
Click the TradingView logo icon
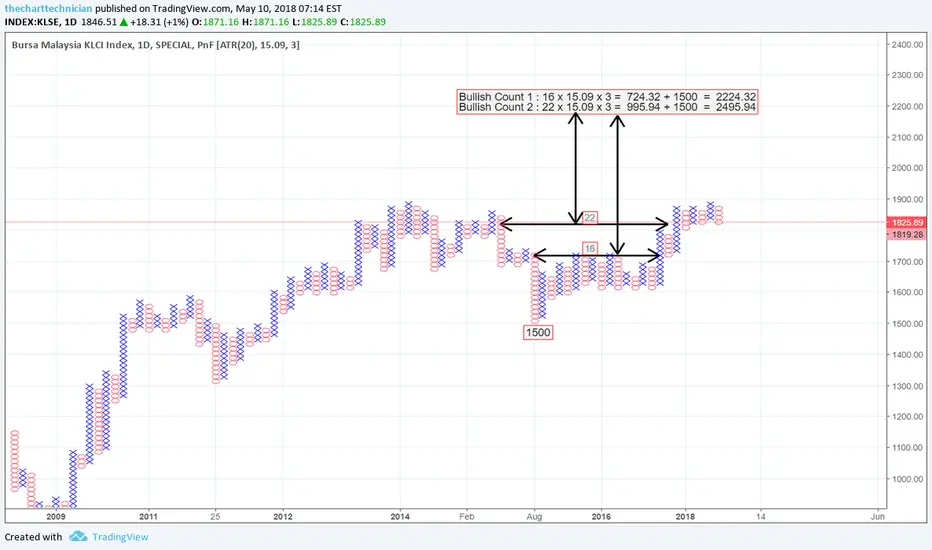(78, 536)
